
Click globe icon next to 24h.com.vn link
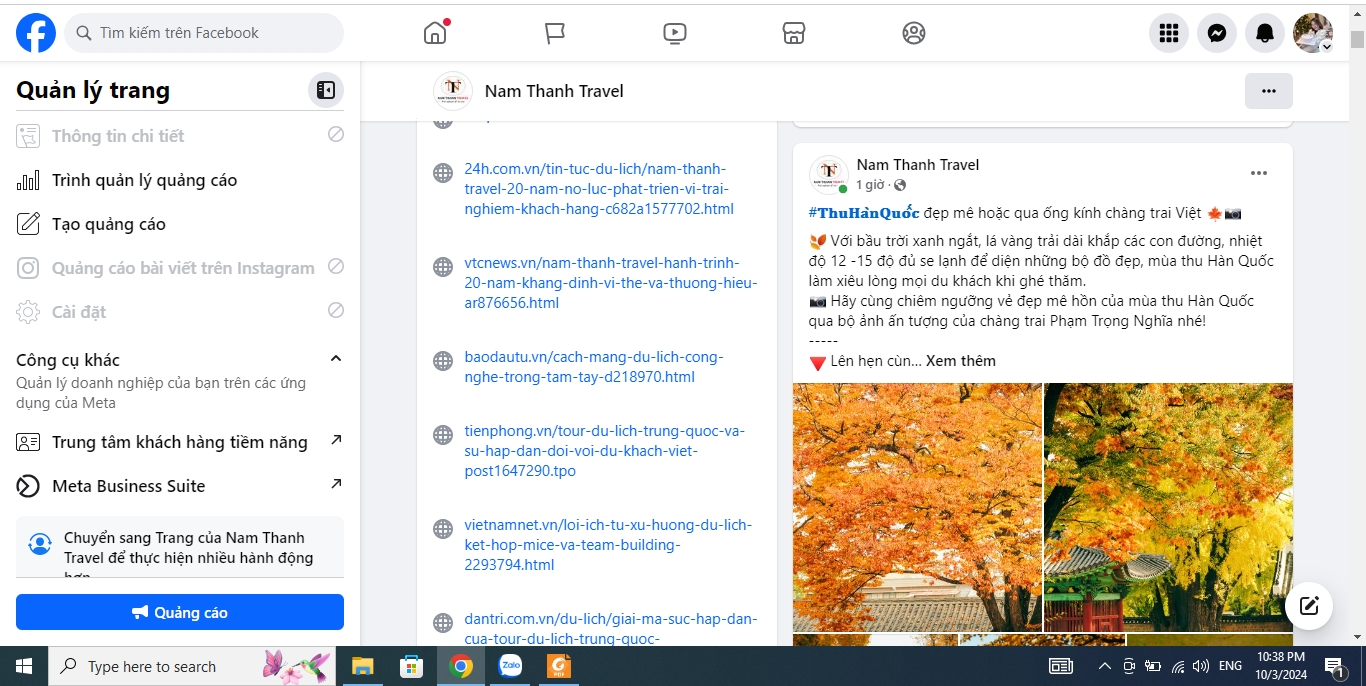tap(443, 173)
